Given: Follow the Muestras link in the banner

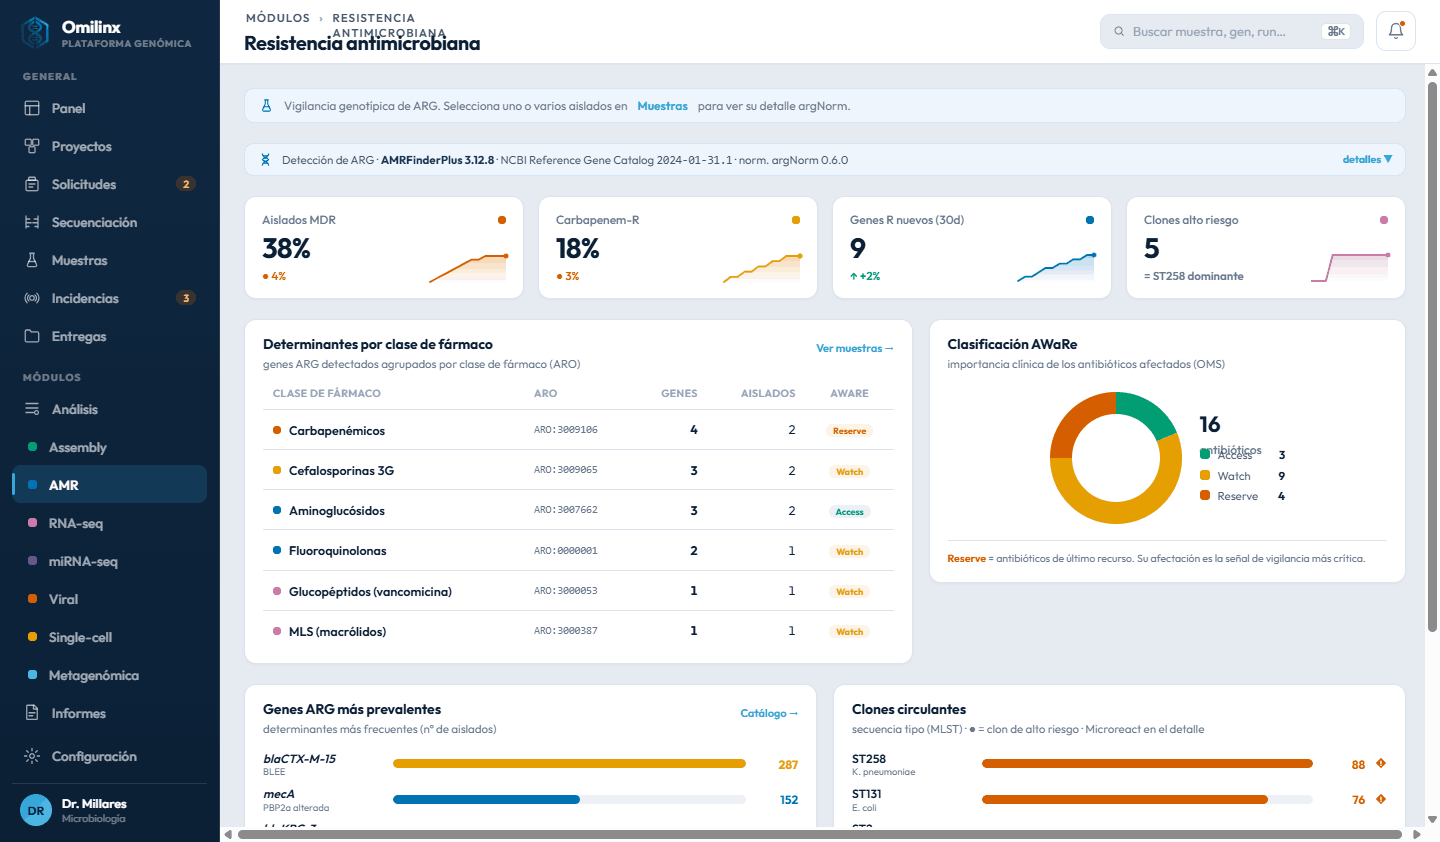Looking at the screenshot, I should (662, 106).
